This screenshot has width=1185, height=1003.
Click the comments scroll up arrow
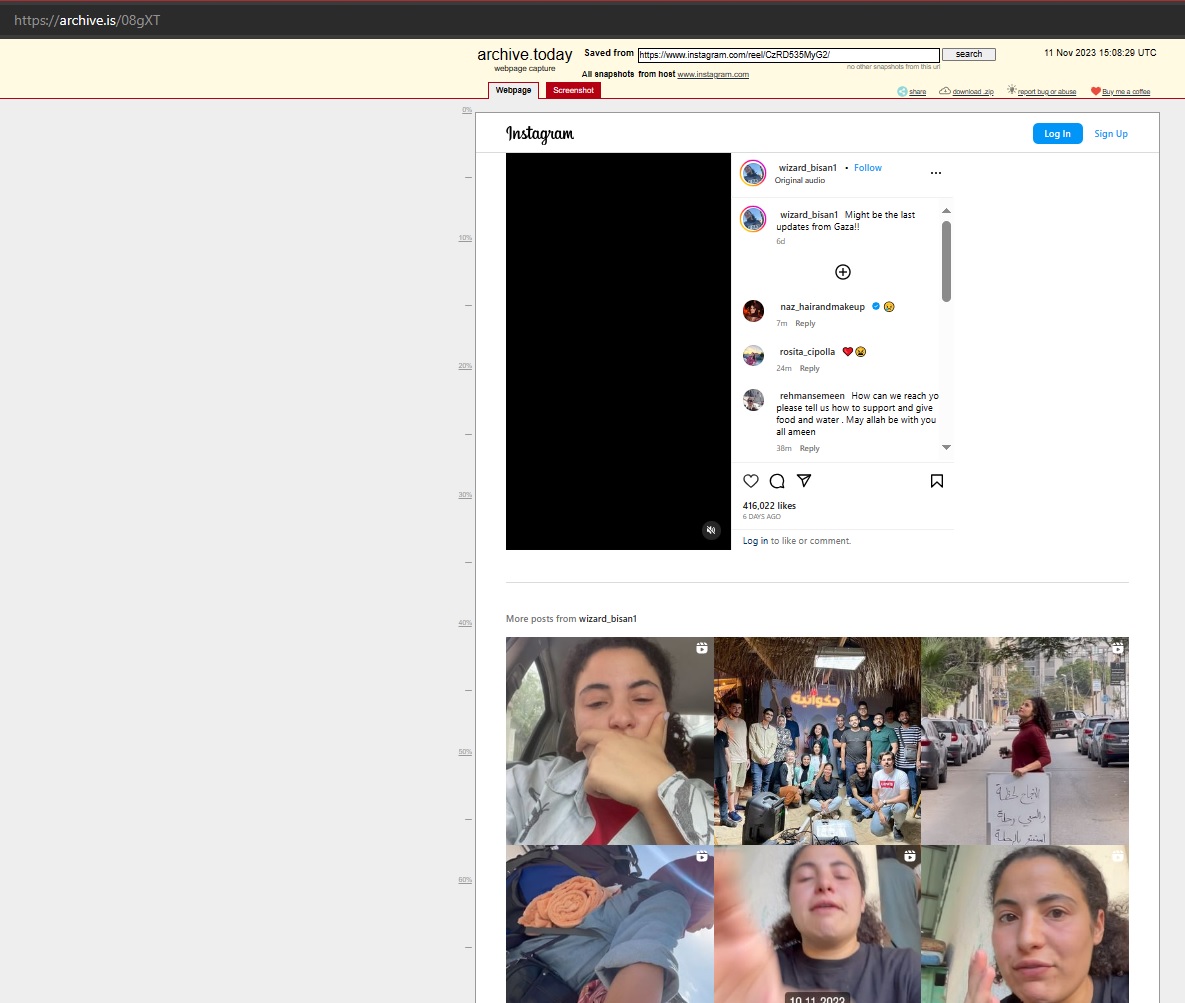(946, 211)
